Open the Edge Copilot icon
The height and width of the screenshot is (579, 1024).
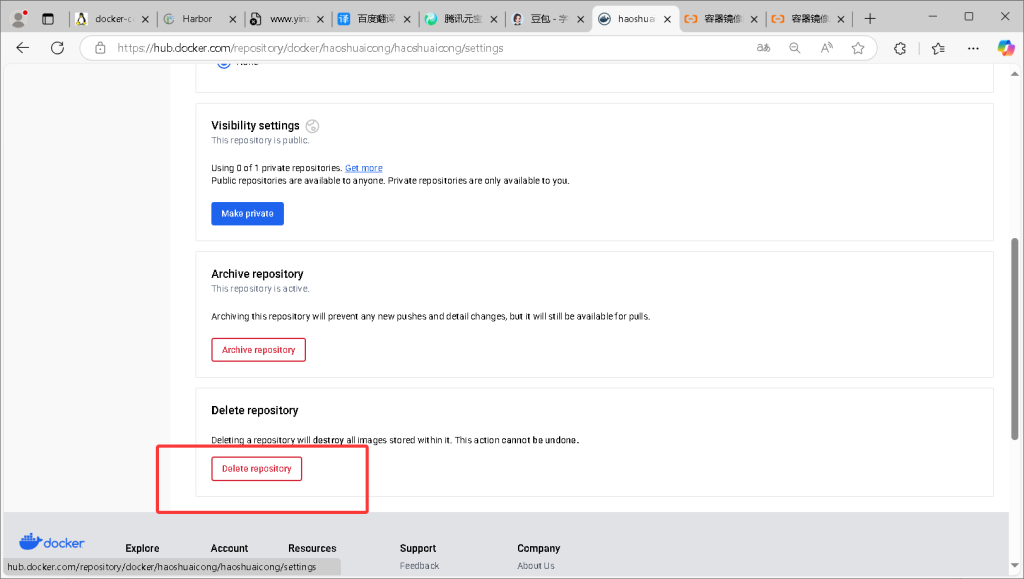coord(1006,48)
